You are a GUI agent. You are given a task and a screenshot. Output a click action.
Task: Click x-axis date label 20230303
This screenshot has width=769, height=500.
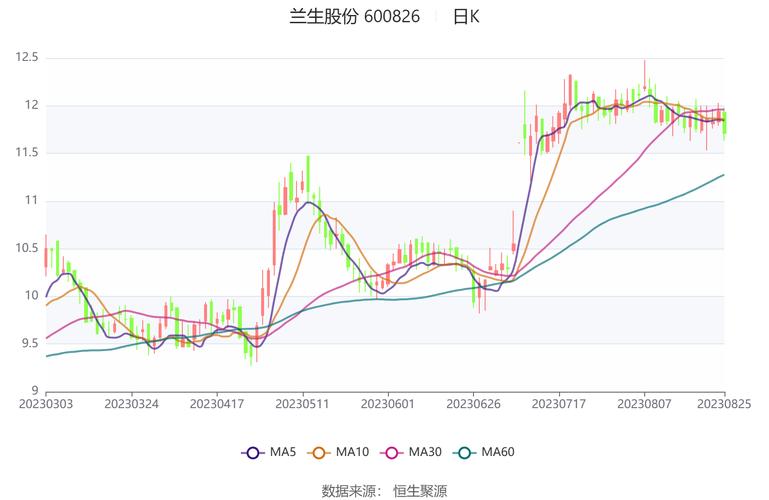(x=46, y=404)
